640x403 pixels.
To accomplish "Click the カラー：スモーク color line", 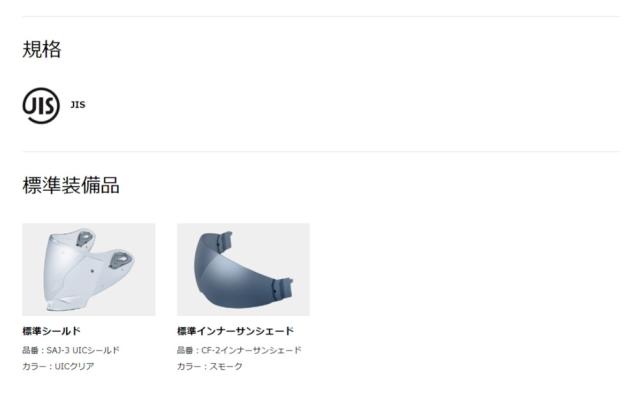I will click(x=210, y=366).
